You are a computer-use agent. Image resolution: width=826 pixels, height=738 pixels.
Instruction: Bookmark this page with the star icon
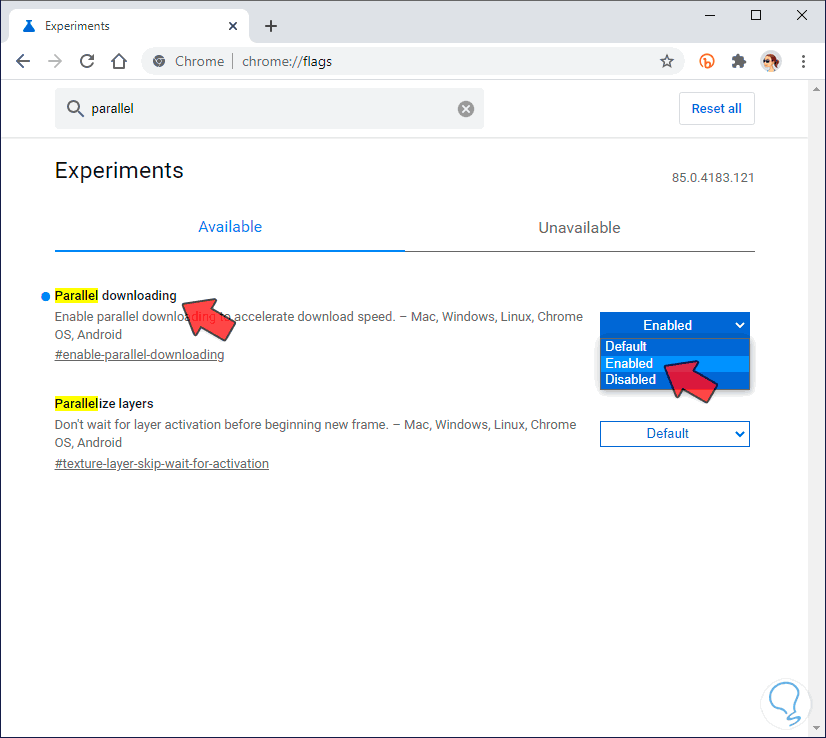[667, 61]
